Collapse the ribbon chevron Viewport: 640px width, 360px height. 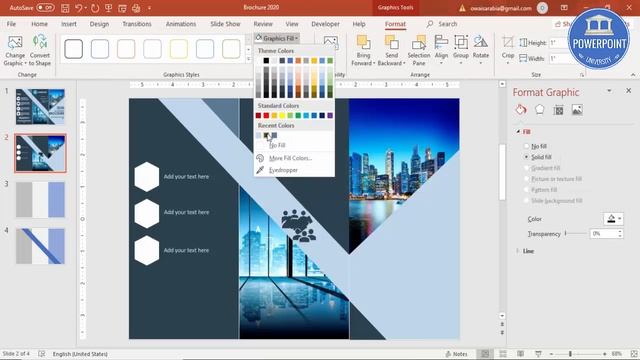coord(633,75)
